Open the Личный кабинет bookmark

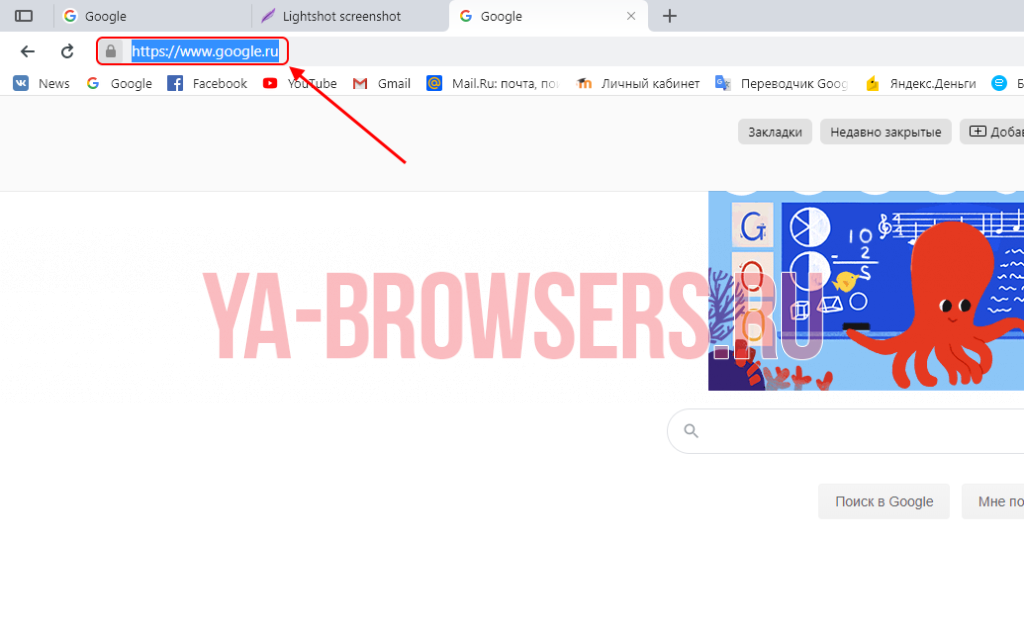click(x=638, y=83)
